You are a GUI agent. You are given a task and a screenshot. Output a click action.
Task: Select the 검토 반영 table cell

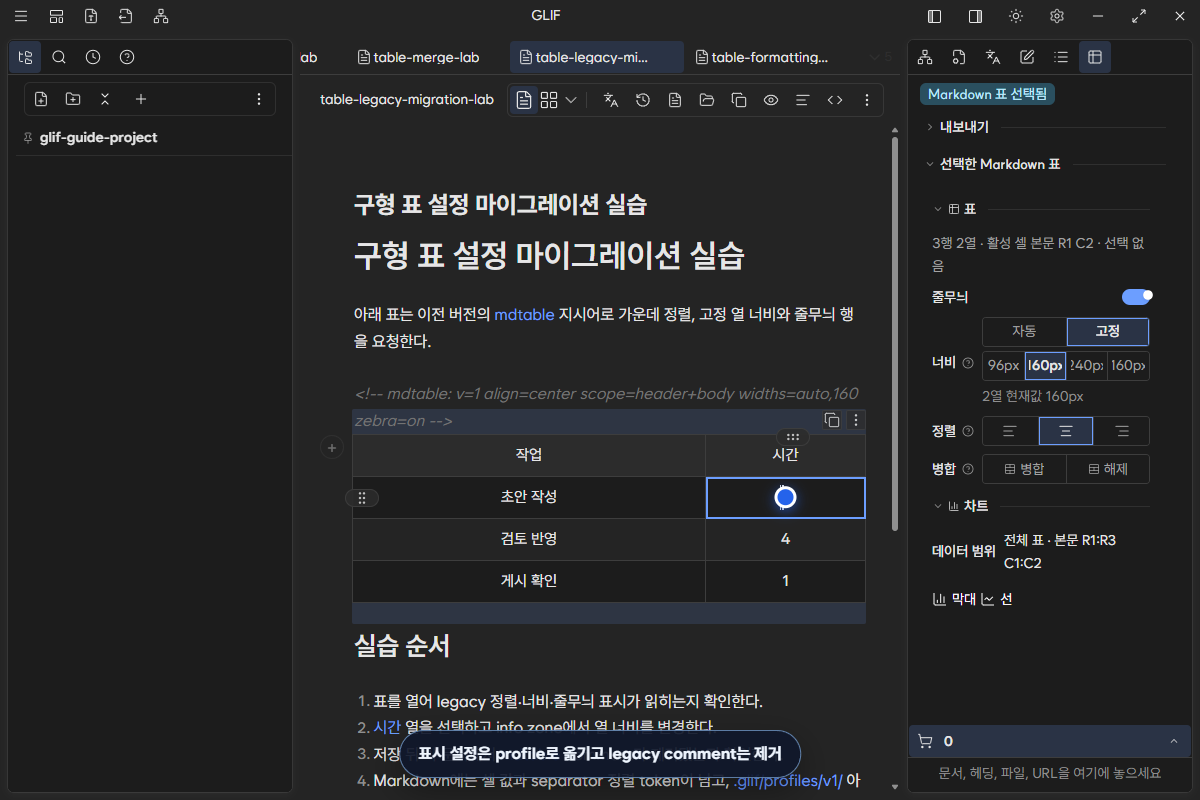click(529, 539)
